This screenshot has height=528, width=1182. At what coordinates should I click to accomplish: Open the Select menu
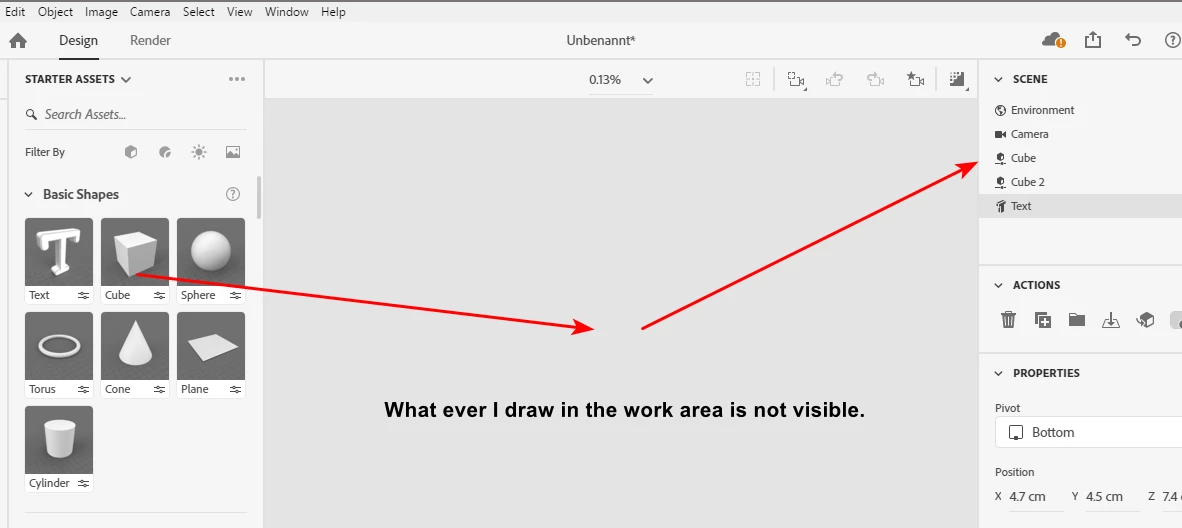point(198,12)
